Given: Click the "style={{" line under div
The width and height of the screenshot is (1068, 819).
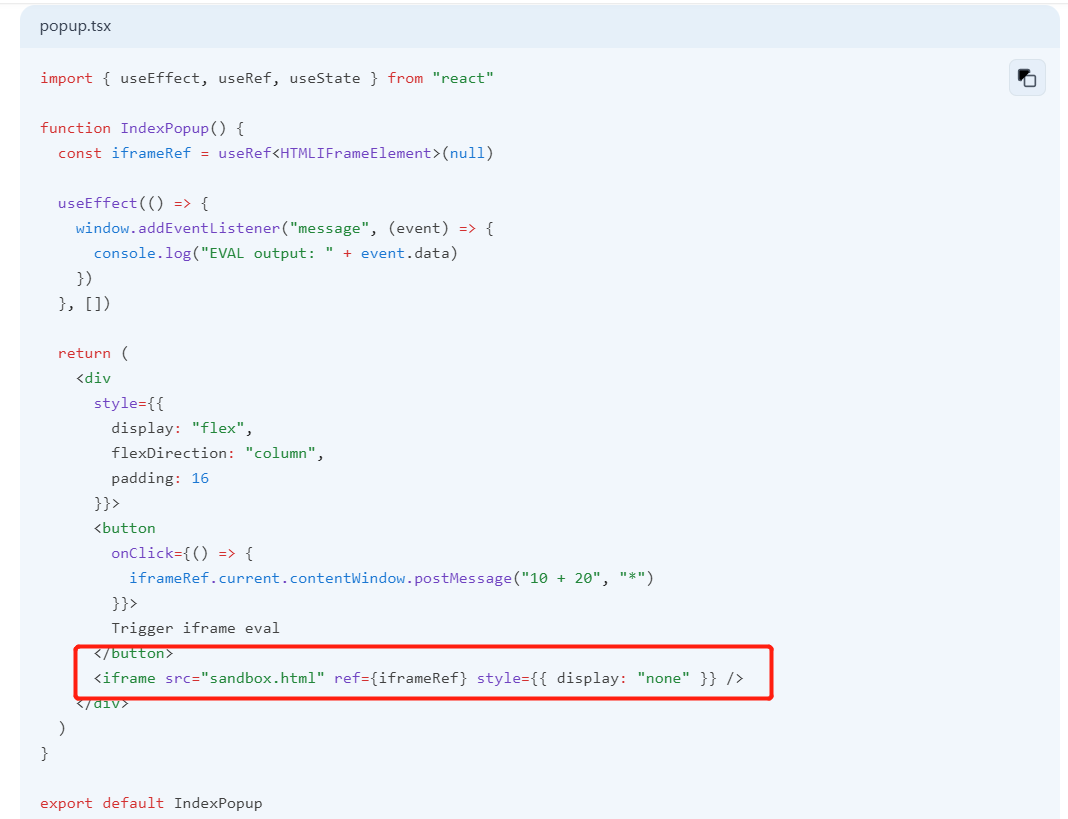Looking at the screenshot, I should click(129, 403).
